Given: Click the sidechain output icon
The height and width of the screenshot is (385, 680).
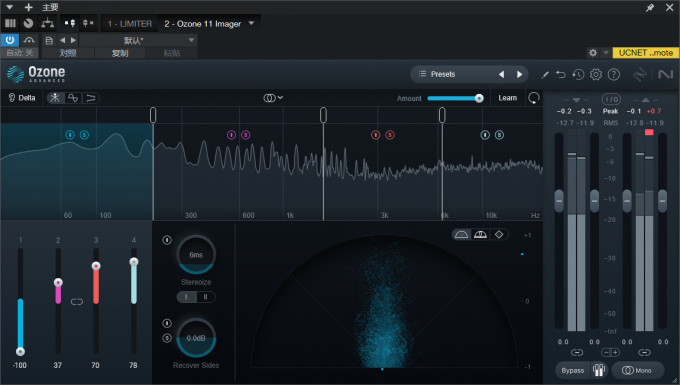Looking at the screenshot, I should point(88,23).
